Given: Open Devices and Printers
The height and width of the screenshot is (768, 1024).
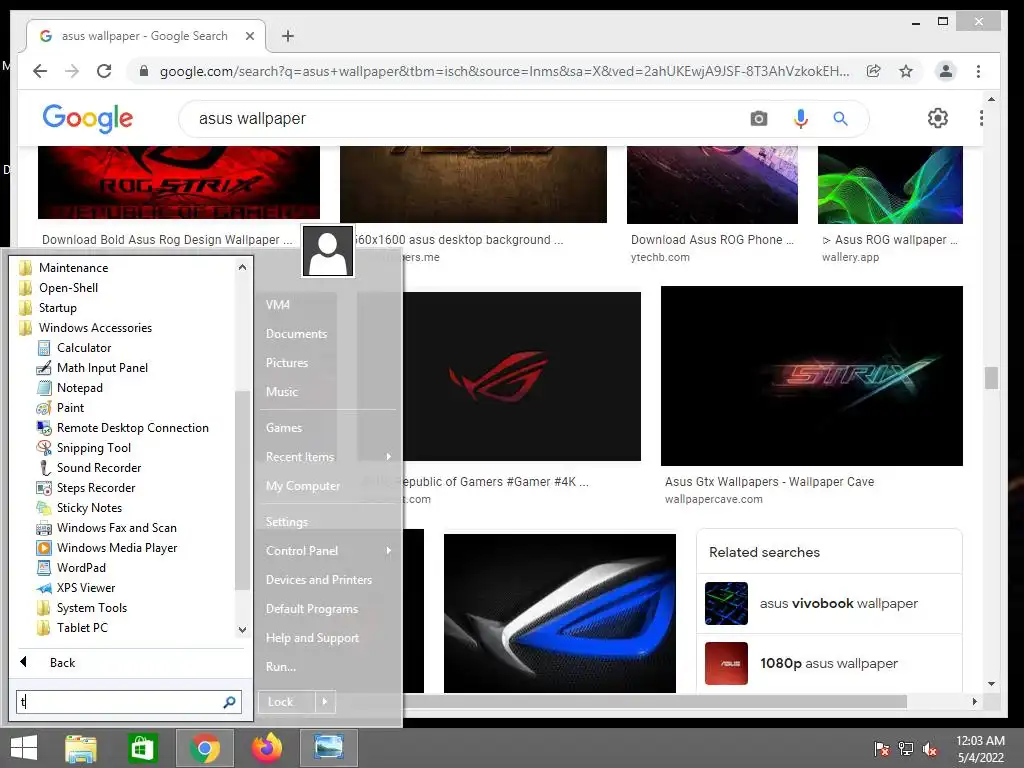Looking at the screenshot, I should coord(319,580).
